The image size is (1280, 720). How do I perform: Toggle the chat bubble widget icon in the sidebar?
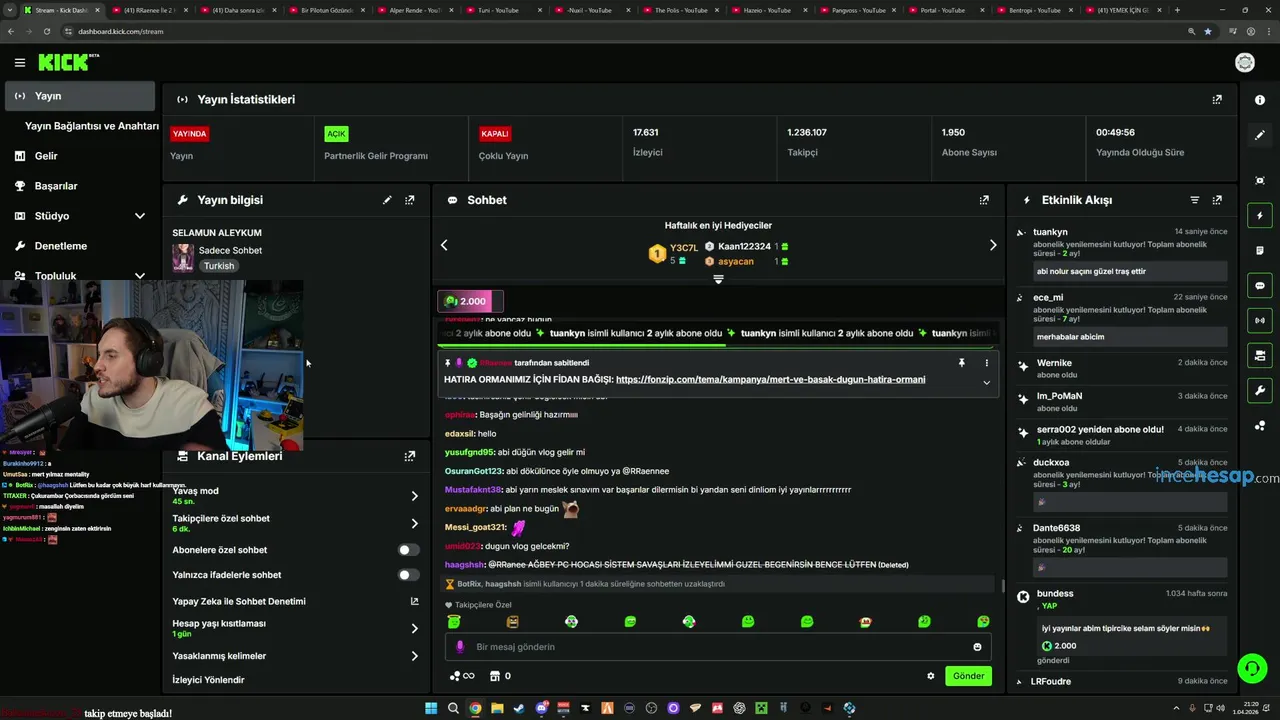click(1260, 285)
